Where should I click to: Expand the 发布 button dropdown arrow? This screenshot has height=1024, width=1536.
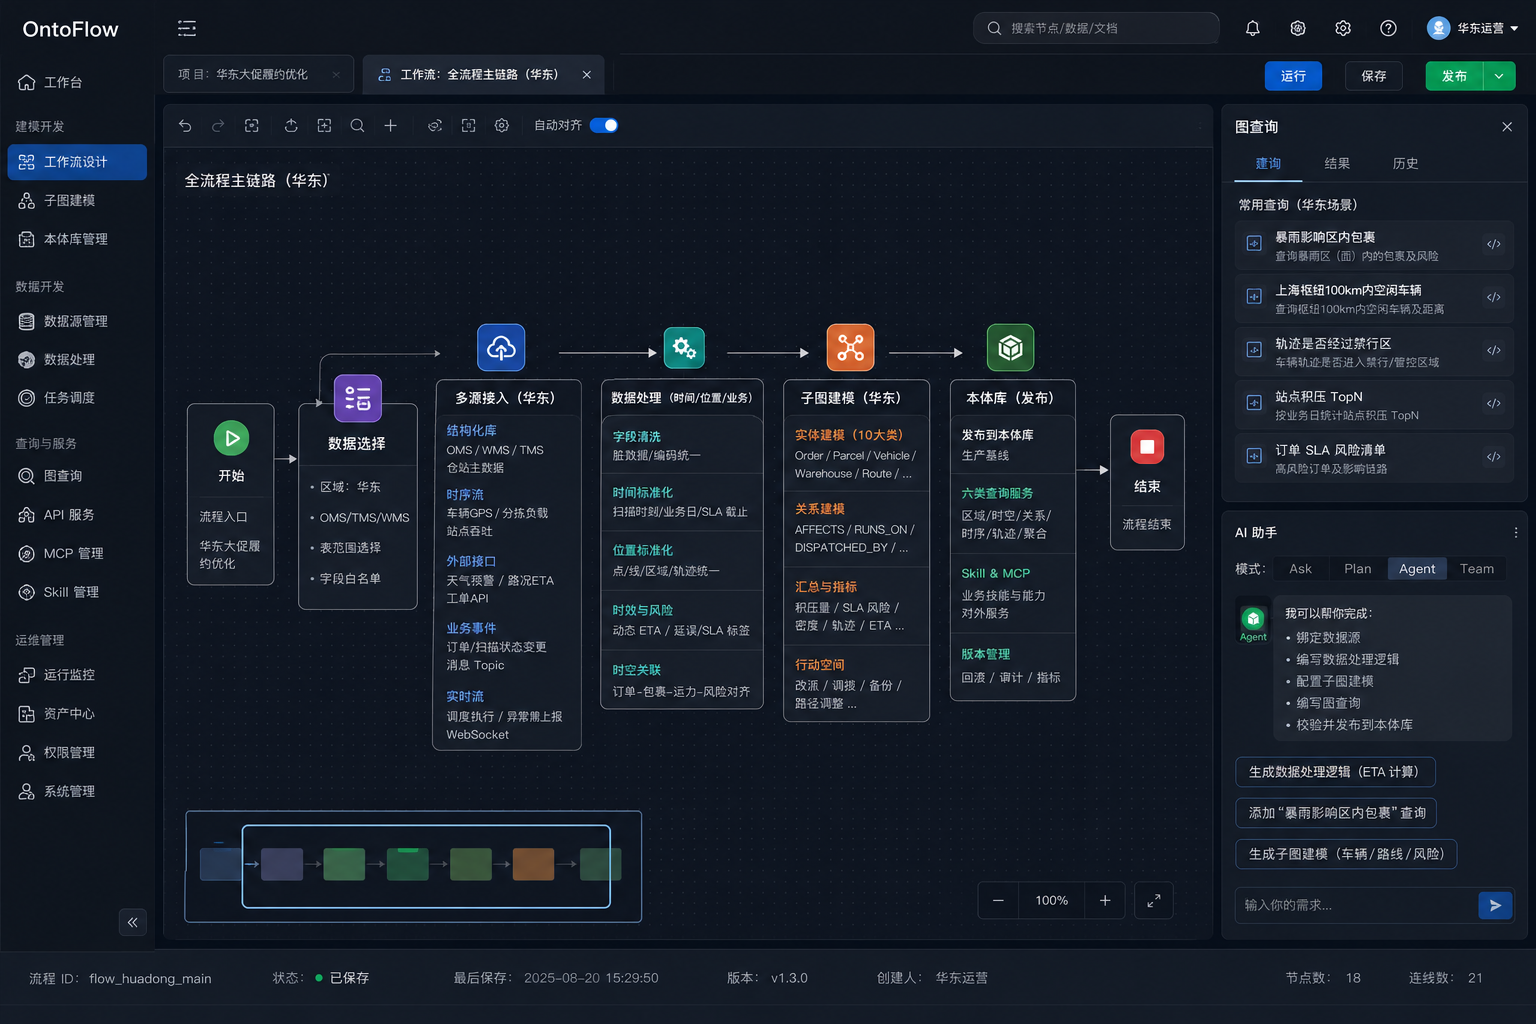point(1499,76)
